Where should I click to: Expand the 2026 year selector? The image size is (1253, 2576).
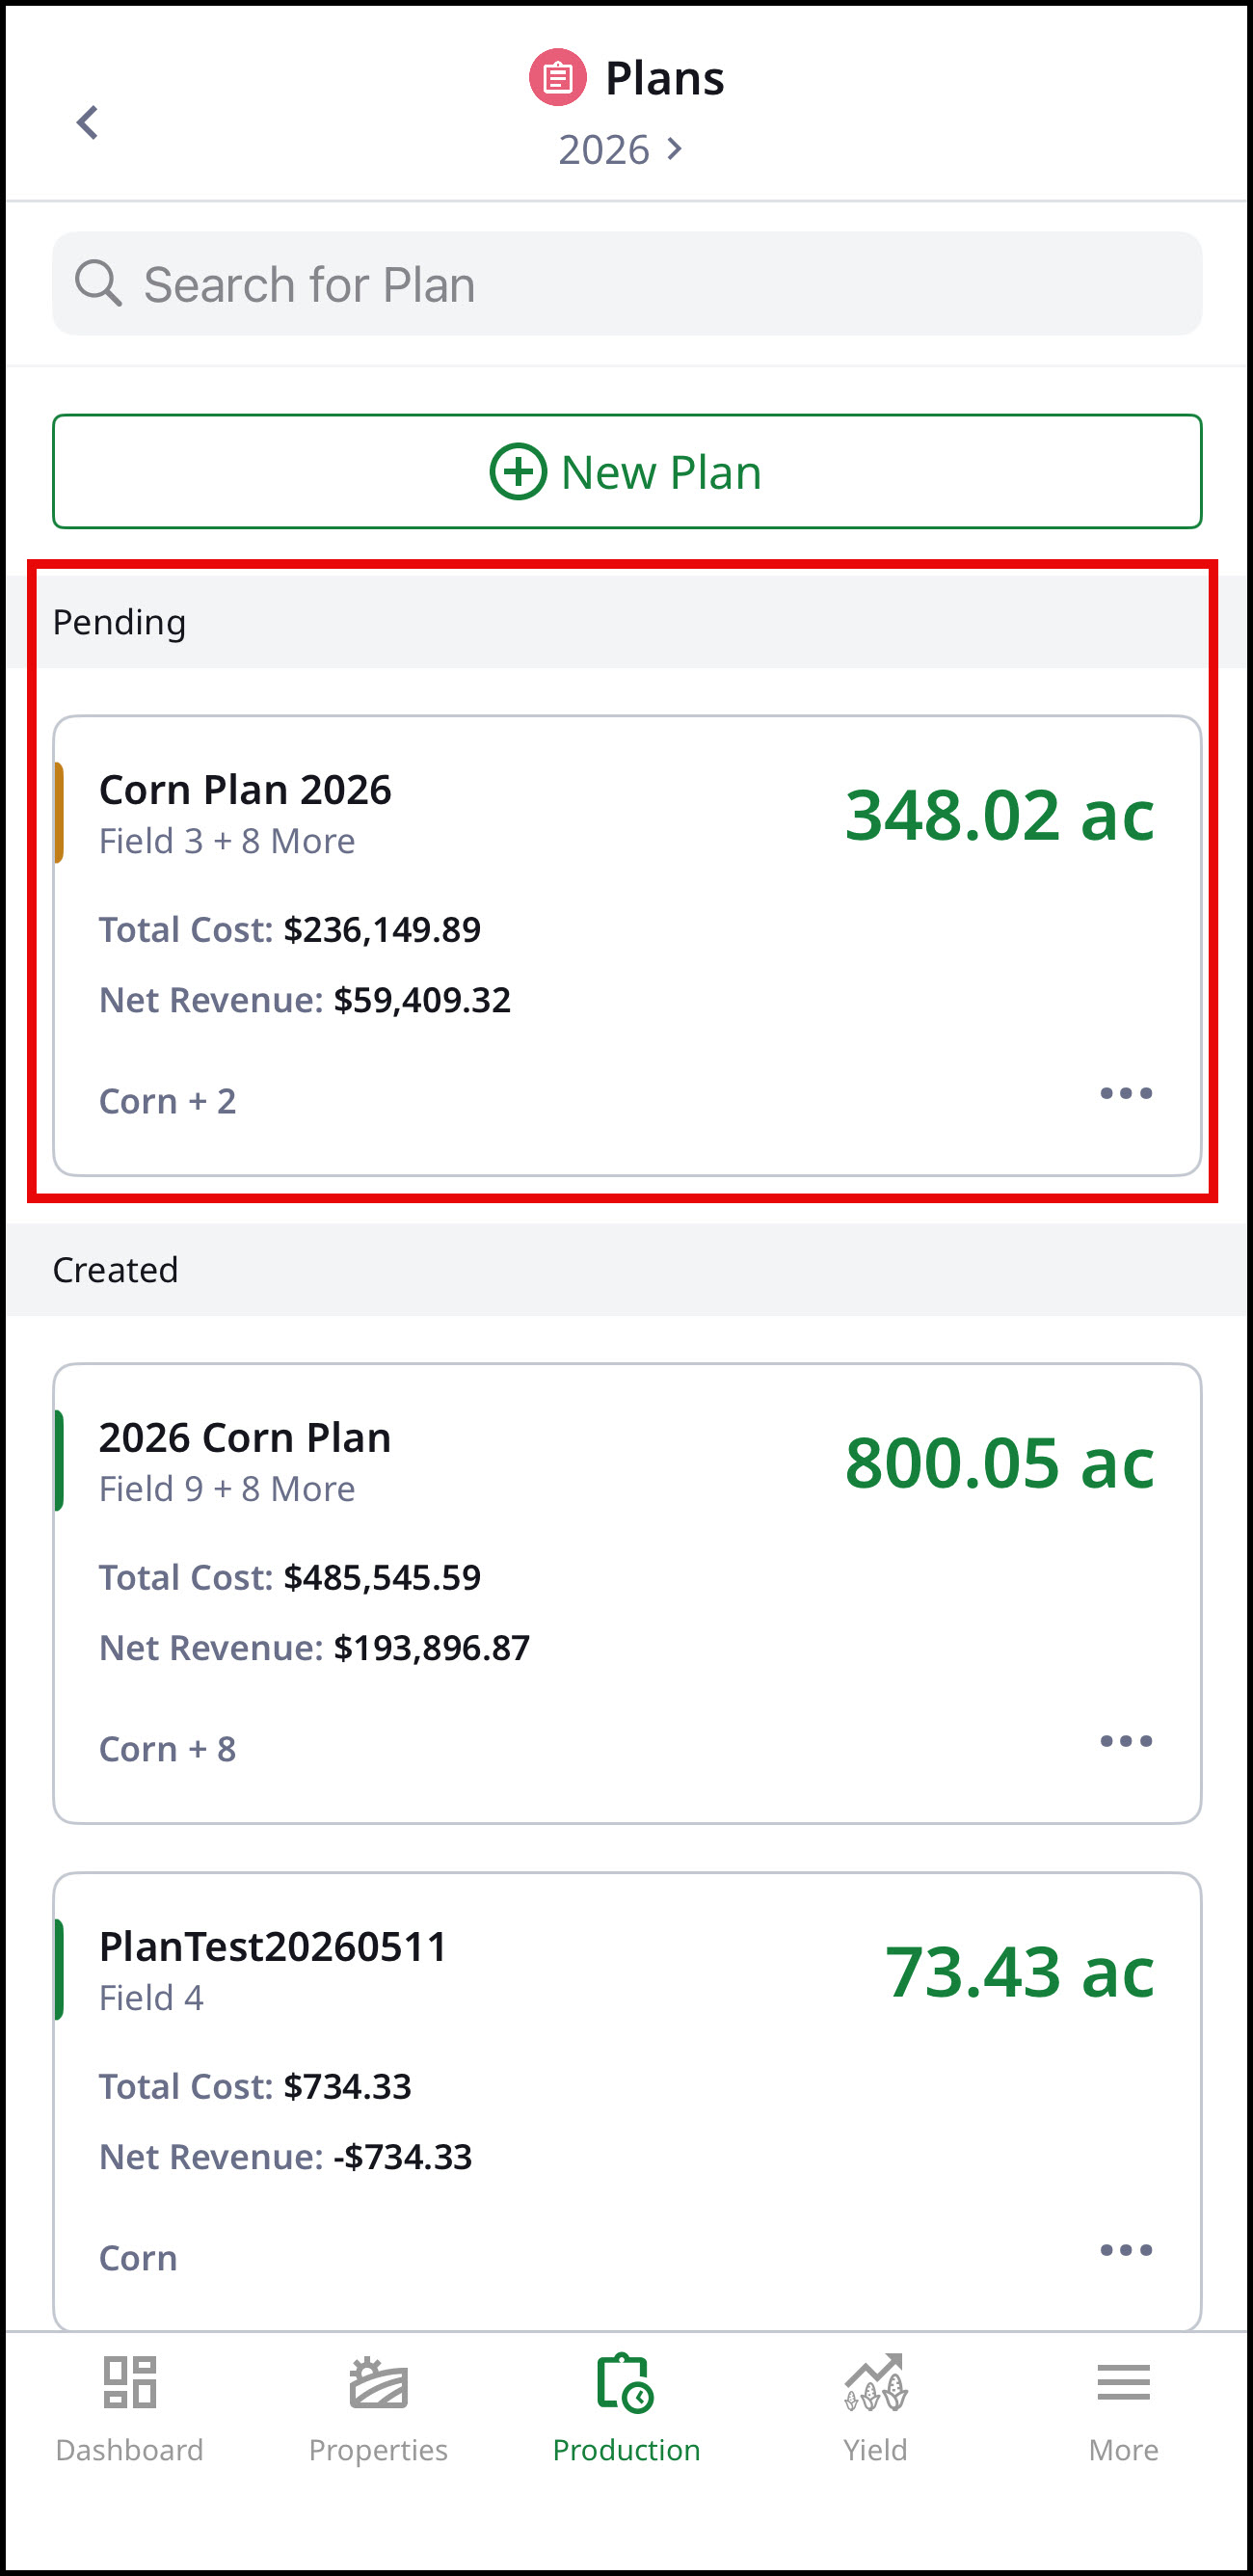click(x=620, y=150)
